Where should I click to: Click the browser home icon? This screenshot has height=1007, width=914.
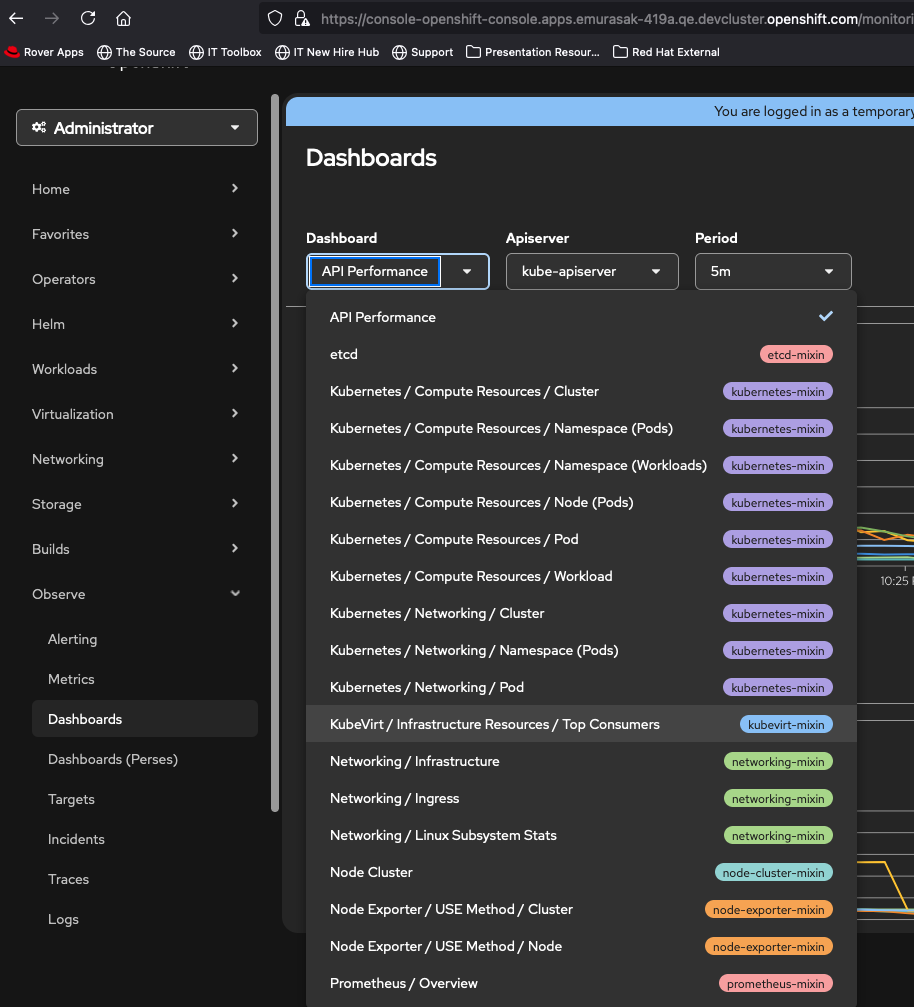click(123, 18)
